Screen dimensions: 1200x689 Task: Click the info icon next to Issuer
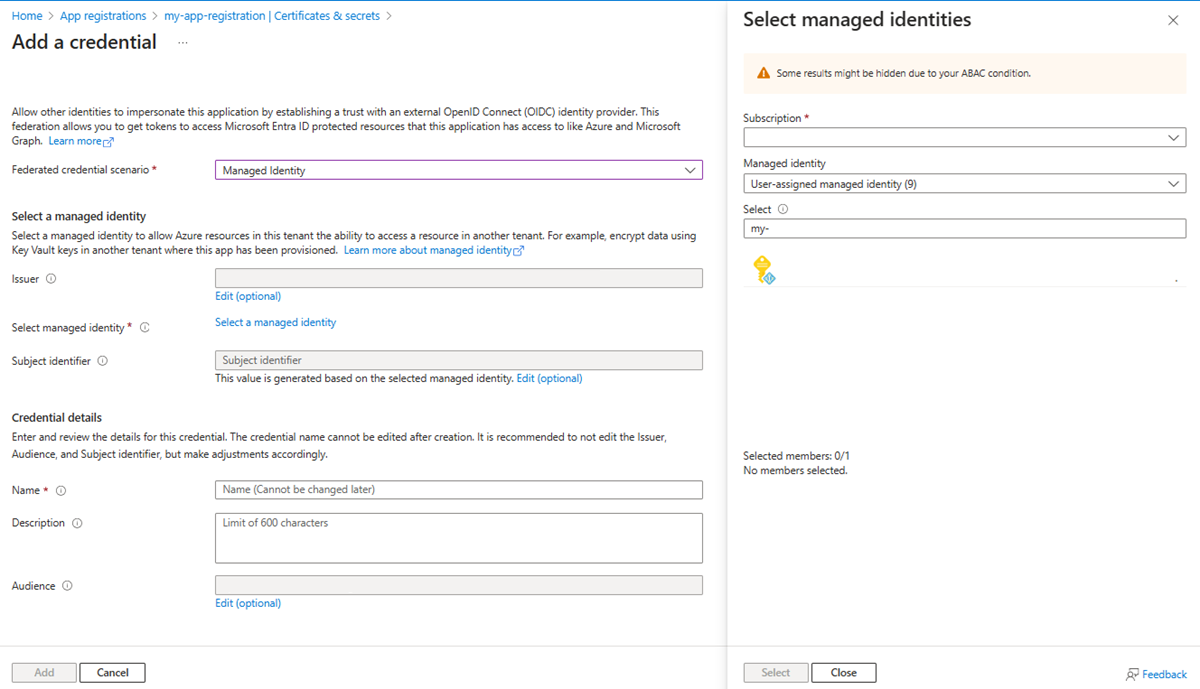click(51, 279)
